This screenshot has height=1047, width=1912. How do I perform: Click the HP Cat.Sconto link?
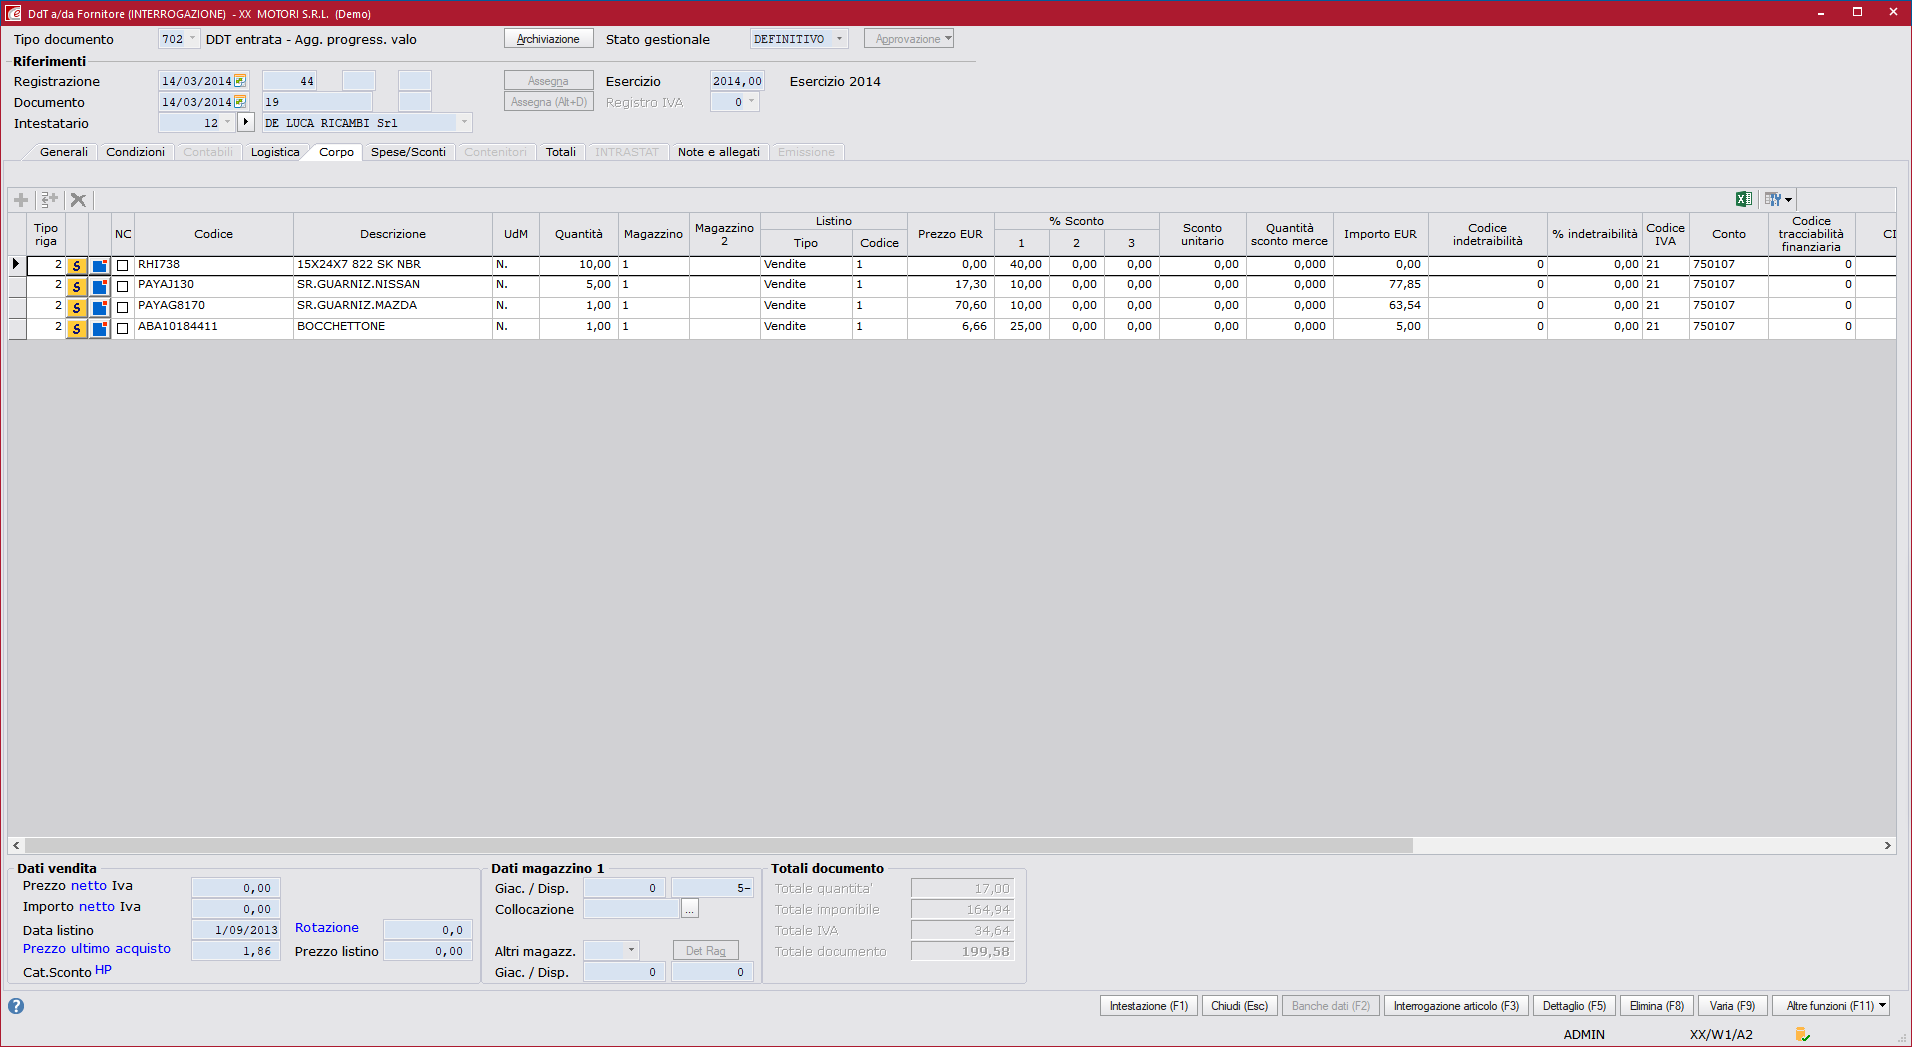(103, 970)
